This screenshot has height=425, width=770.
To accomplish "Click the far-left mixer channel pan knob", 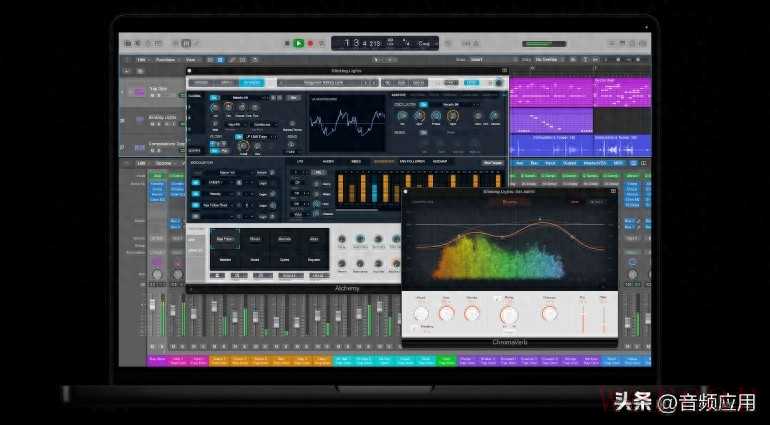I will [156, 273].
